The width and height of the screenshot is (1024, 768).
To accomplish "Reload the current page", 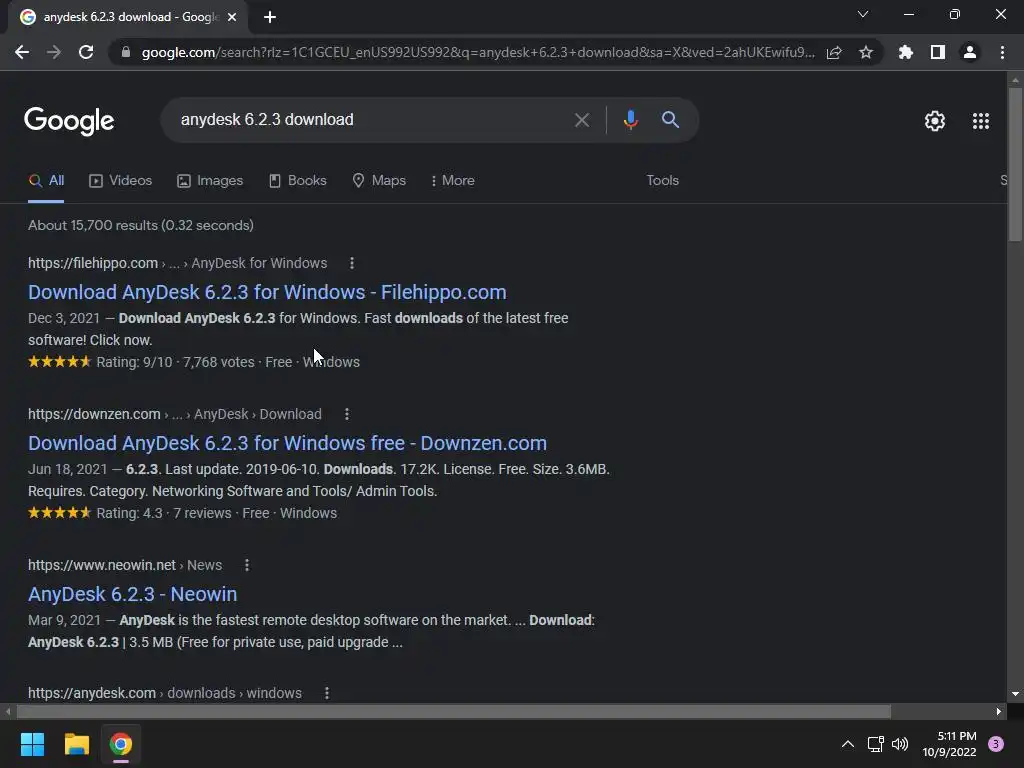I will tap(86, 52).
